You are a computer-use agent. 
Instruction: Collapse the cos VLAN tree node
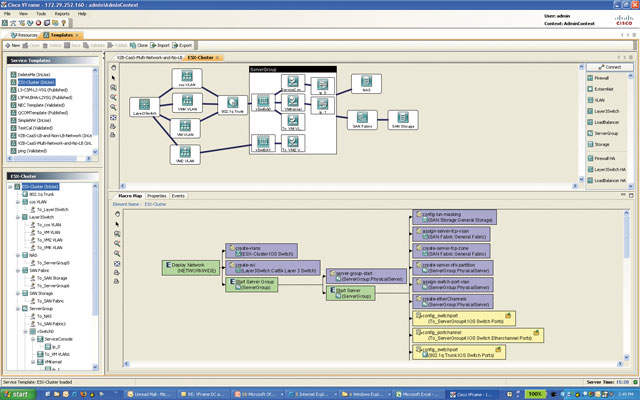pyautogui.click(x=18, y=202)
